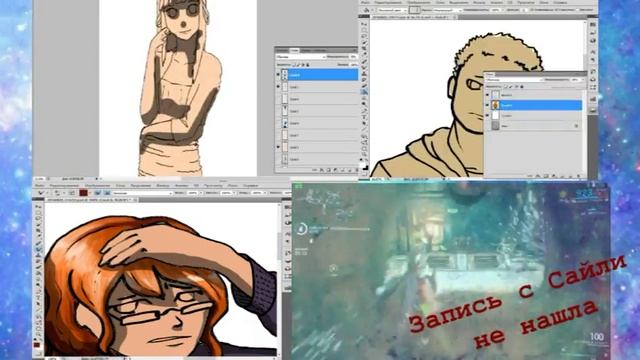Open topmost collapsed panel icon in top-right window dock
The image size is (640, 360).
tap(593, 24)
